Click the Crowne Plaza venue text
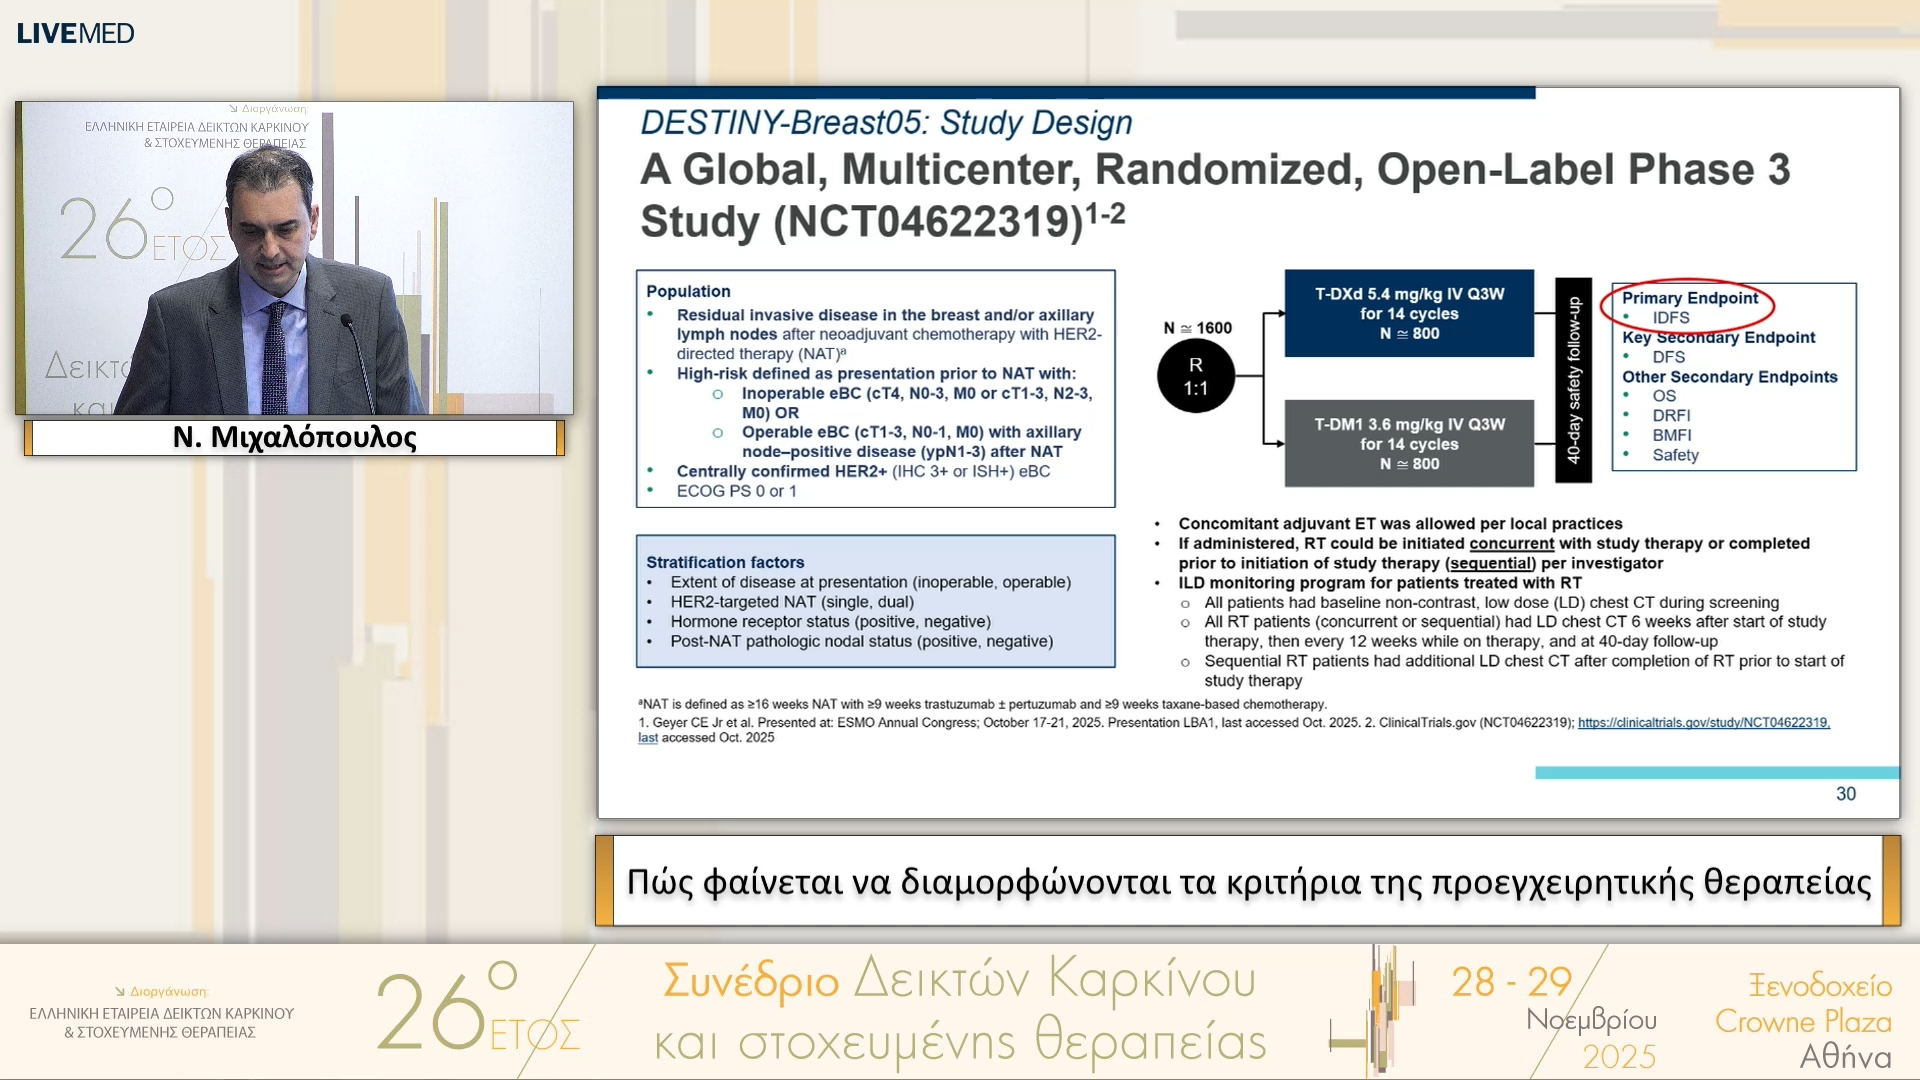Screen dimensions: 1920x1080 pos(1803,1021)
